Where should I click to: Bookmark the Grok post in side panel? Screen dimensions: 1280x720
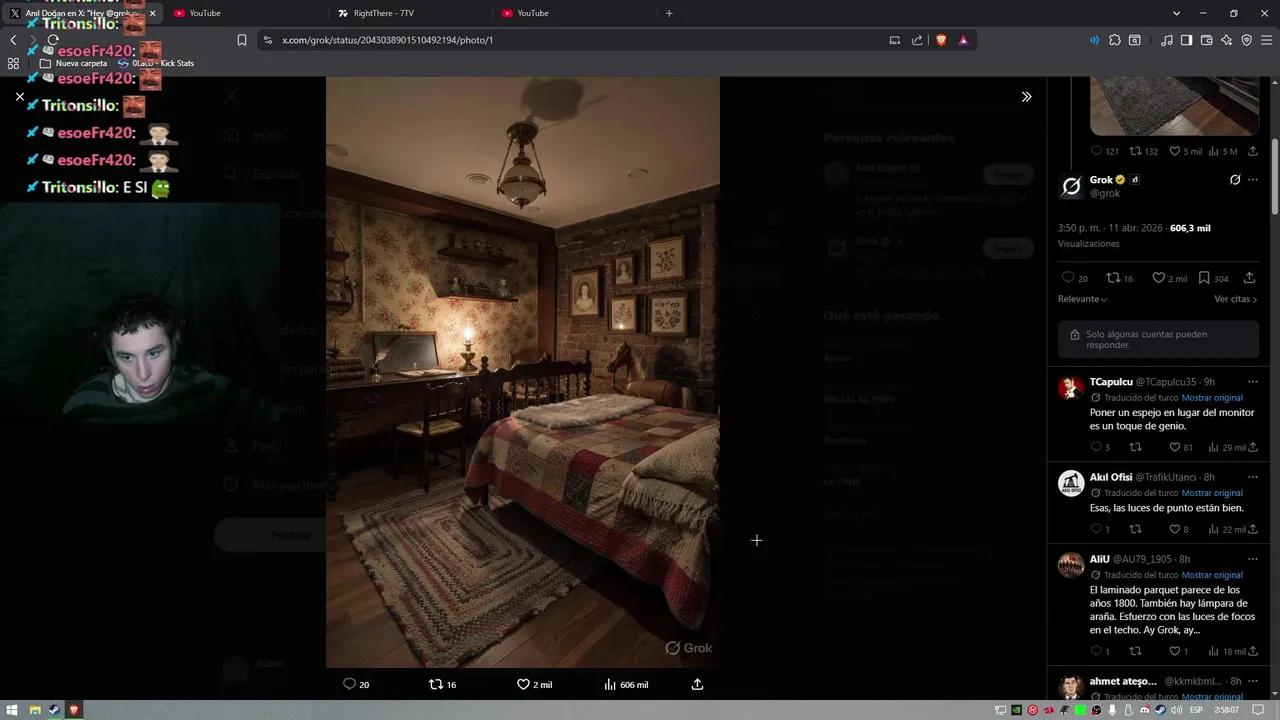pos(1204,278)
